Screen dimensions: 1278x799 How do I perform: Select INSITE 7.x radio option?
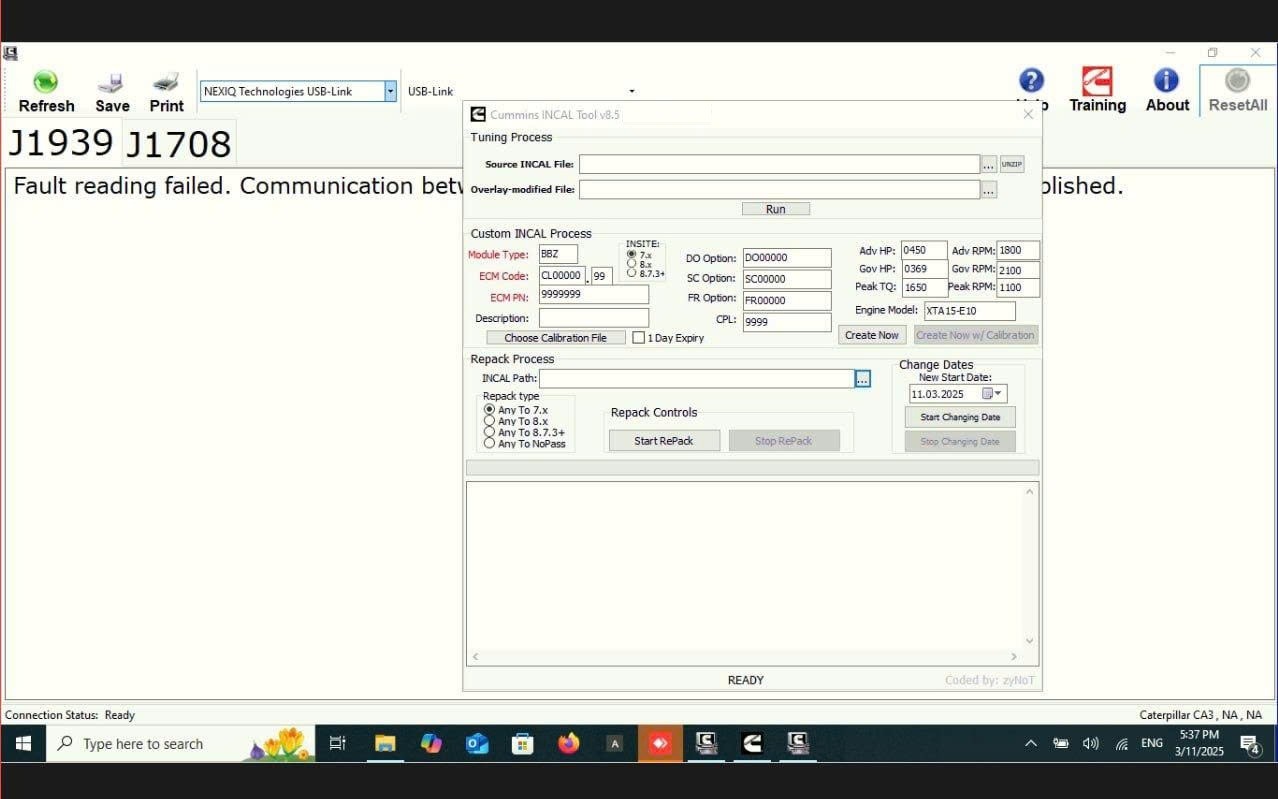631,255
